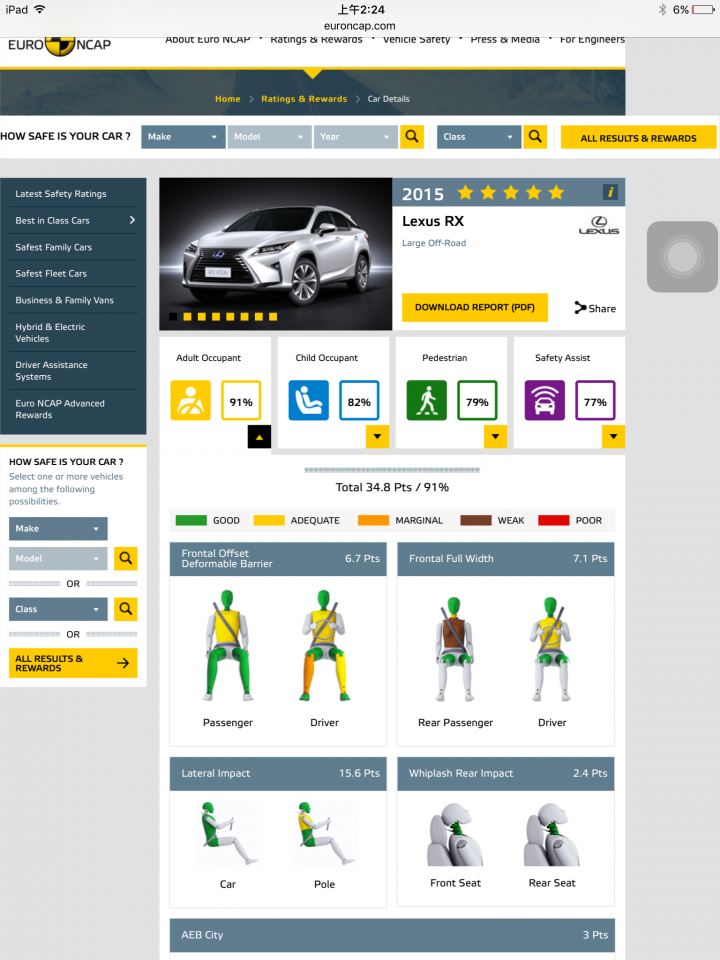720x960 pixels.
Task: Open Ratings & Rewards top menu
Action: point(316,39)
